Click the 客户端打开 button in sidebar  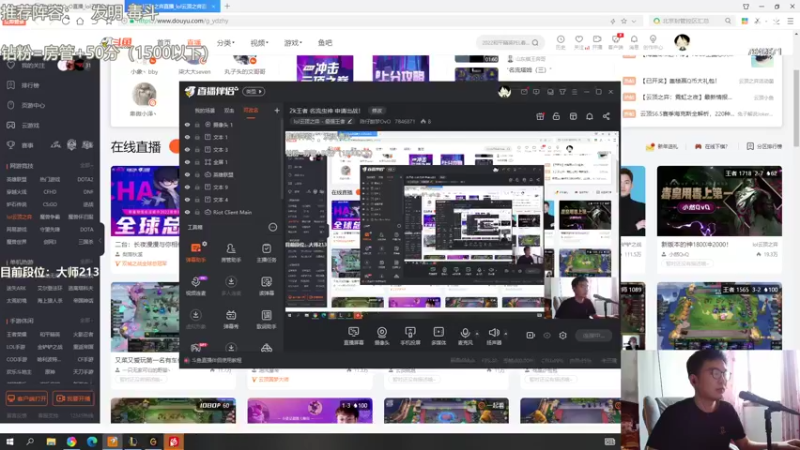tap(27, 398)
